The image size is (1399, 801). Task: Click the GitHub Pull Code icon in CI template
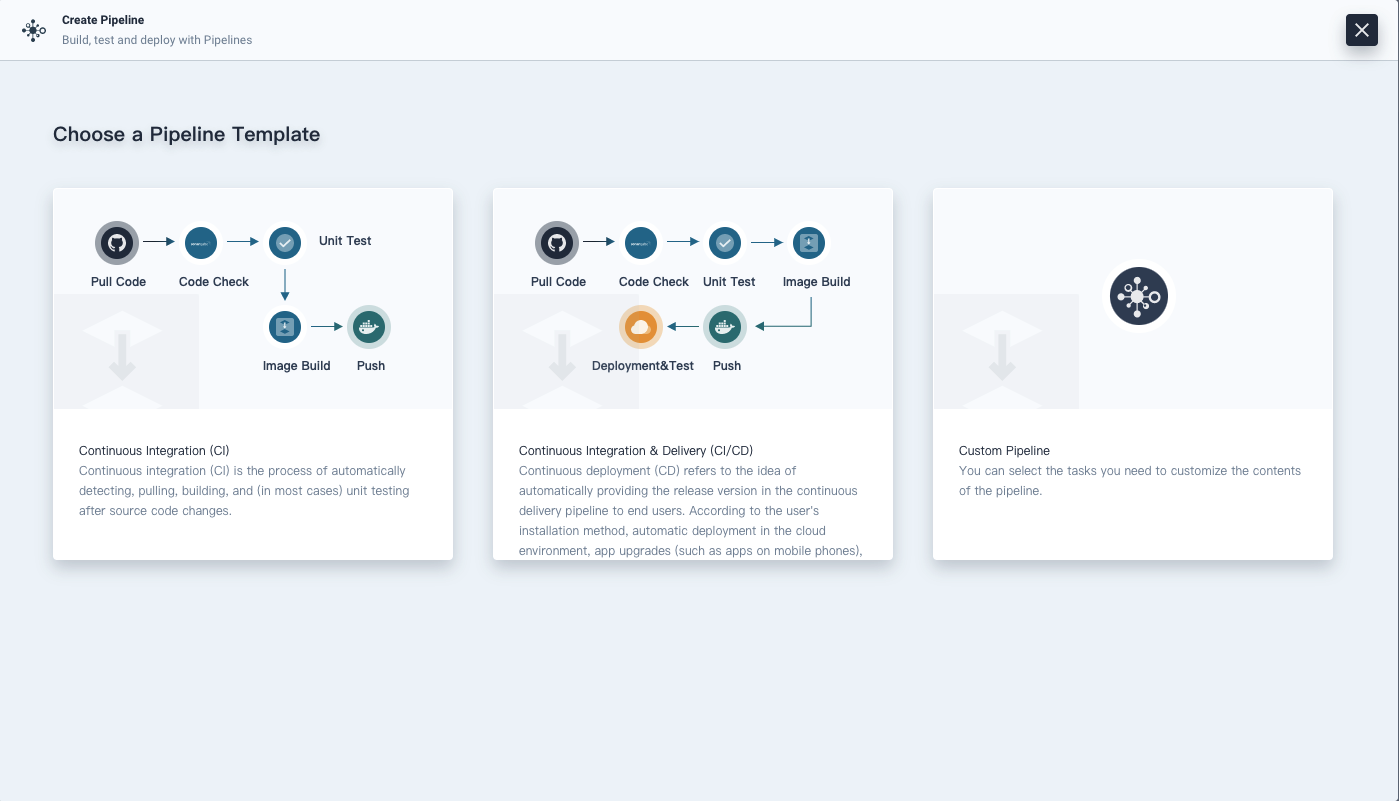117,242
